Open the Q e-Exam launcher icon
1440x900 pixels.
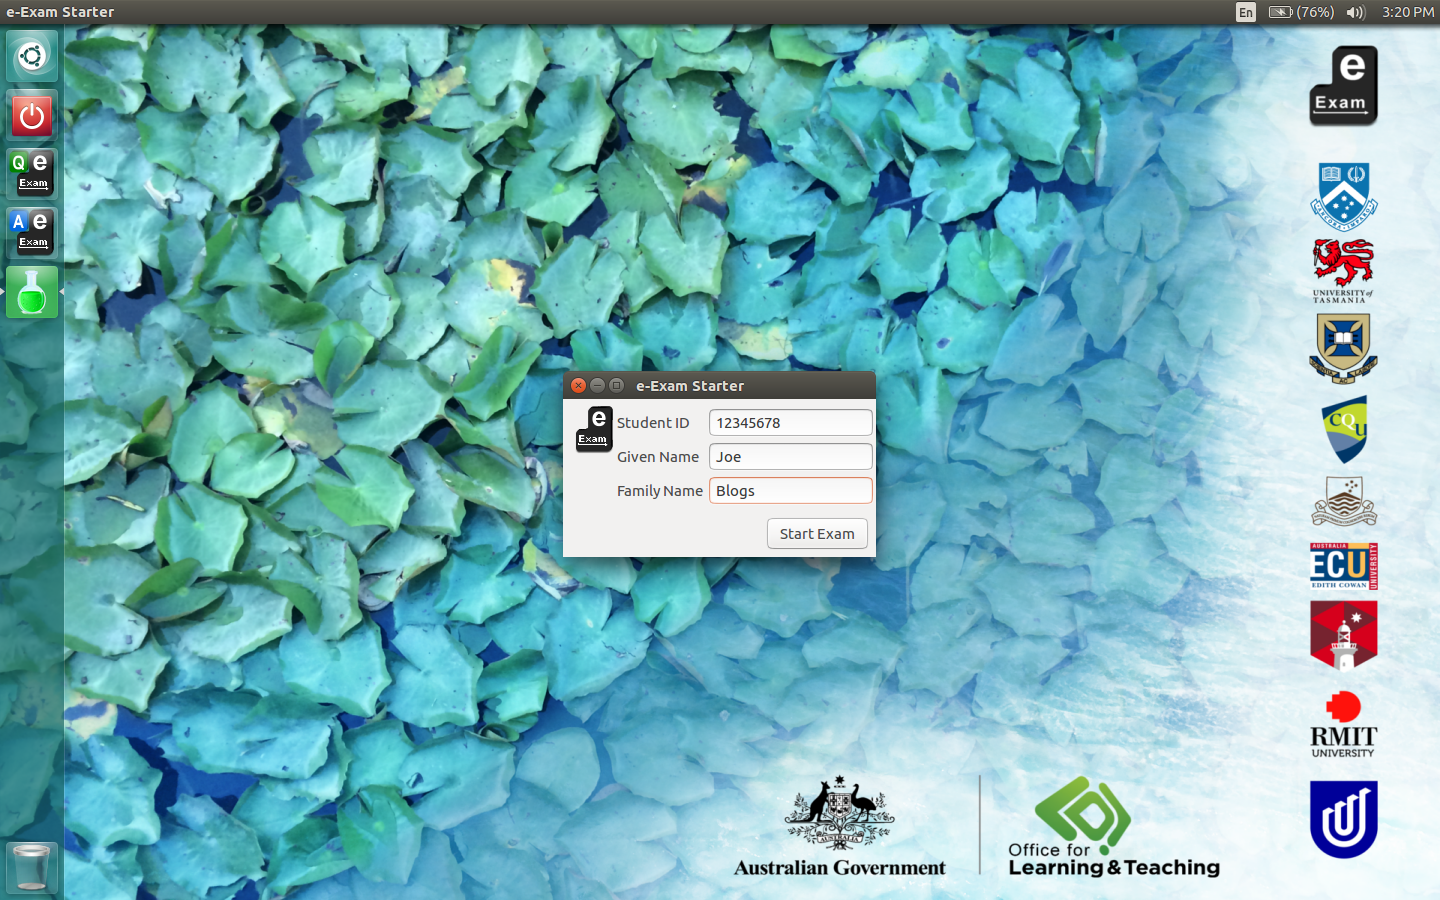[x=32, y=173]
